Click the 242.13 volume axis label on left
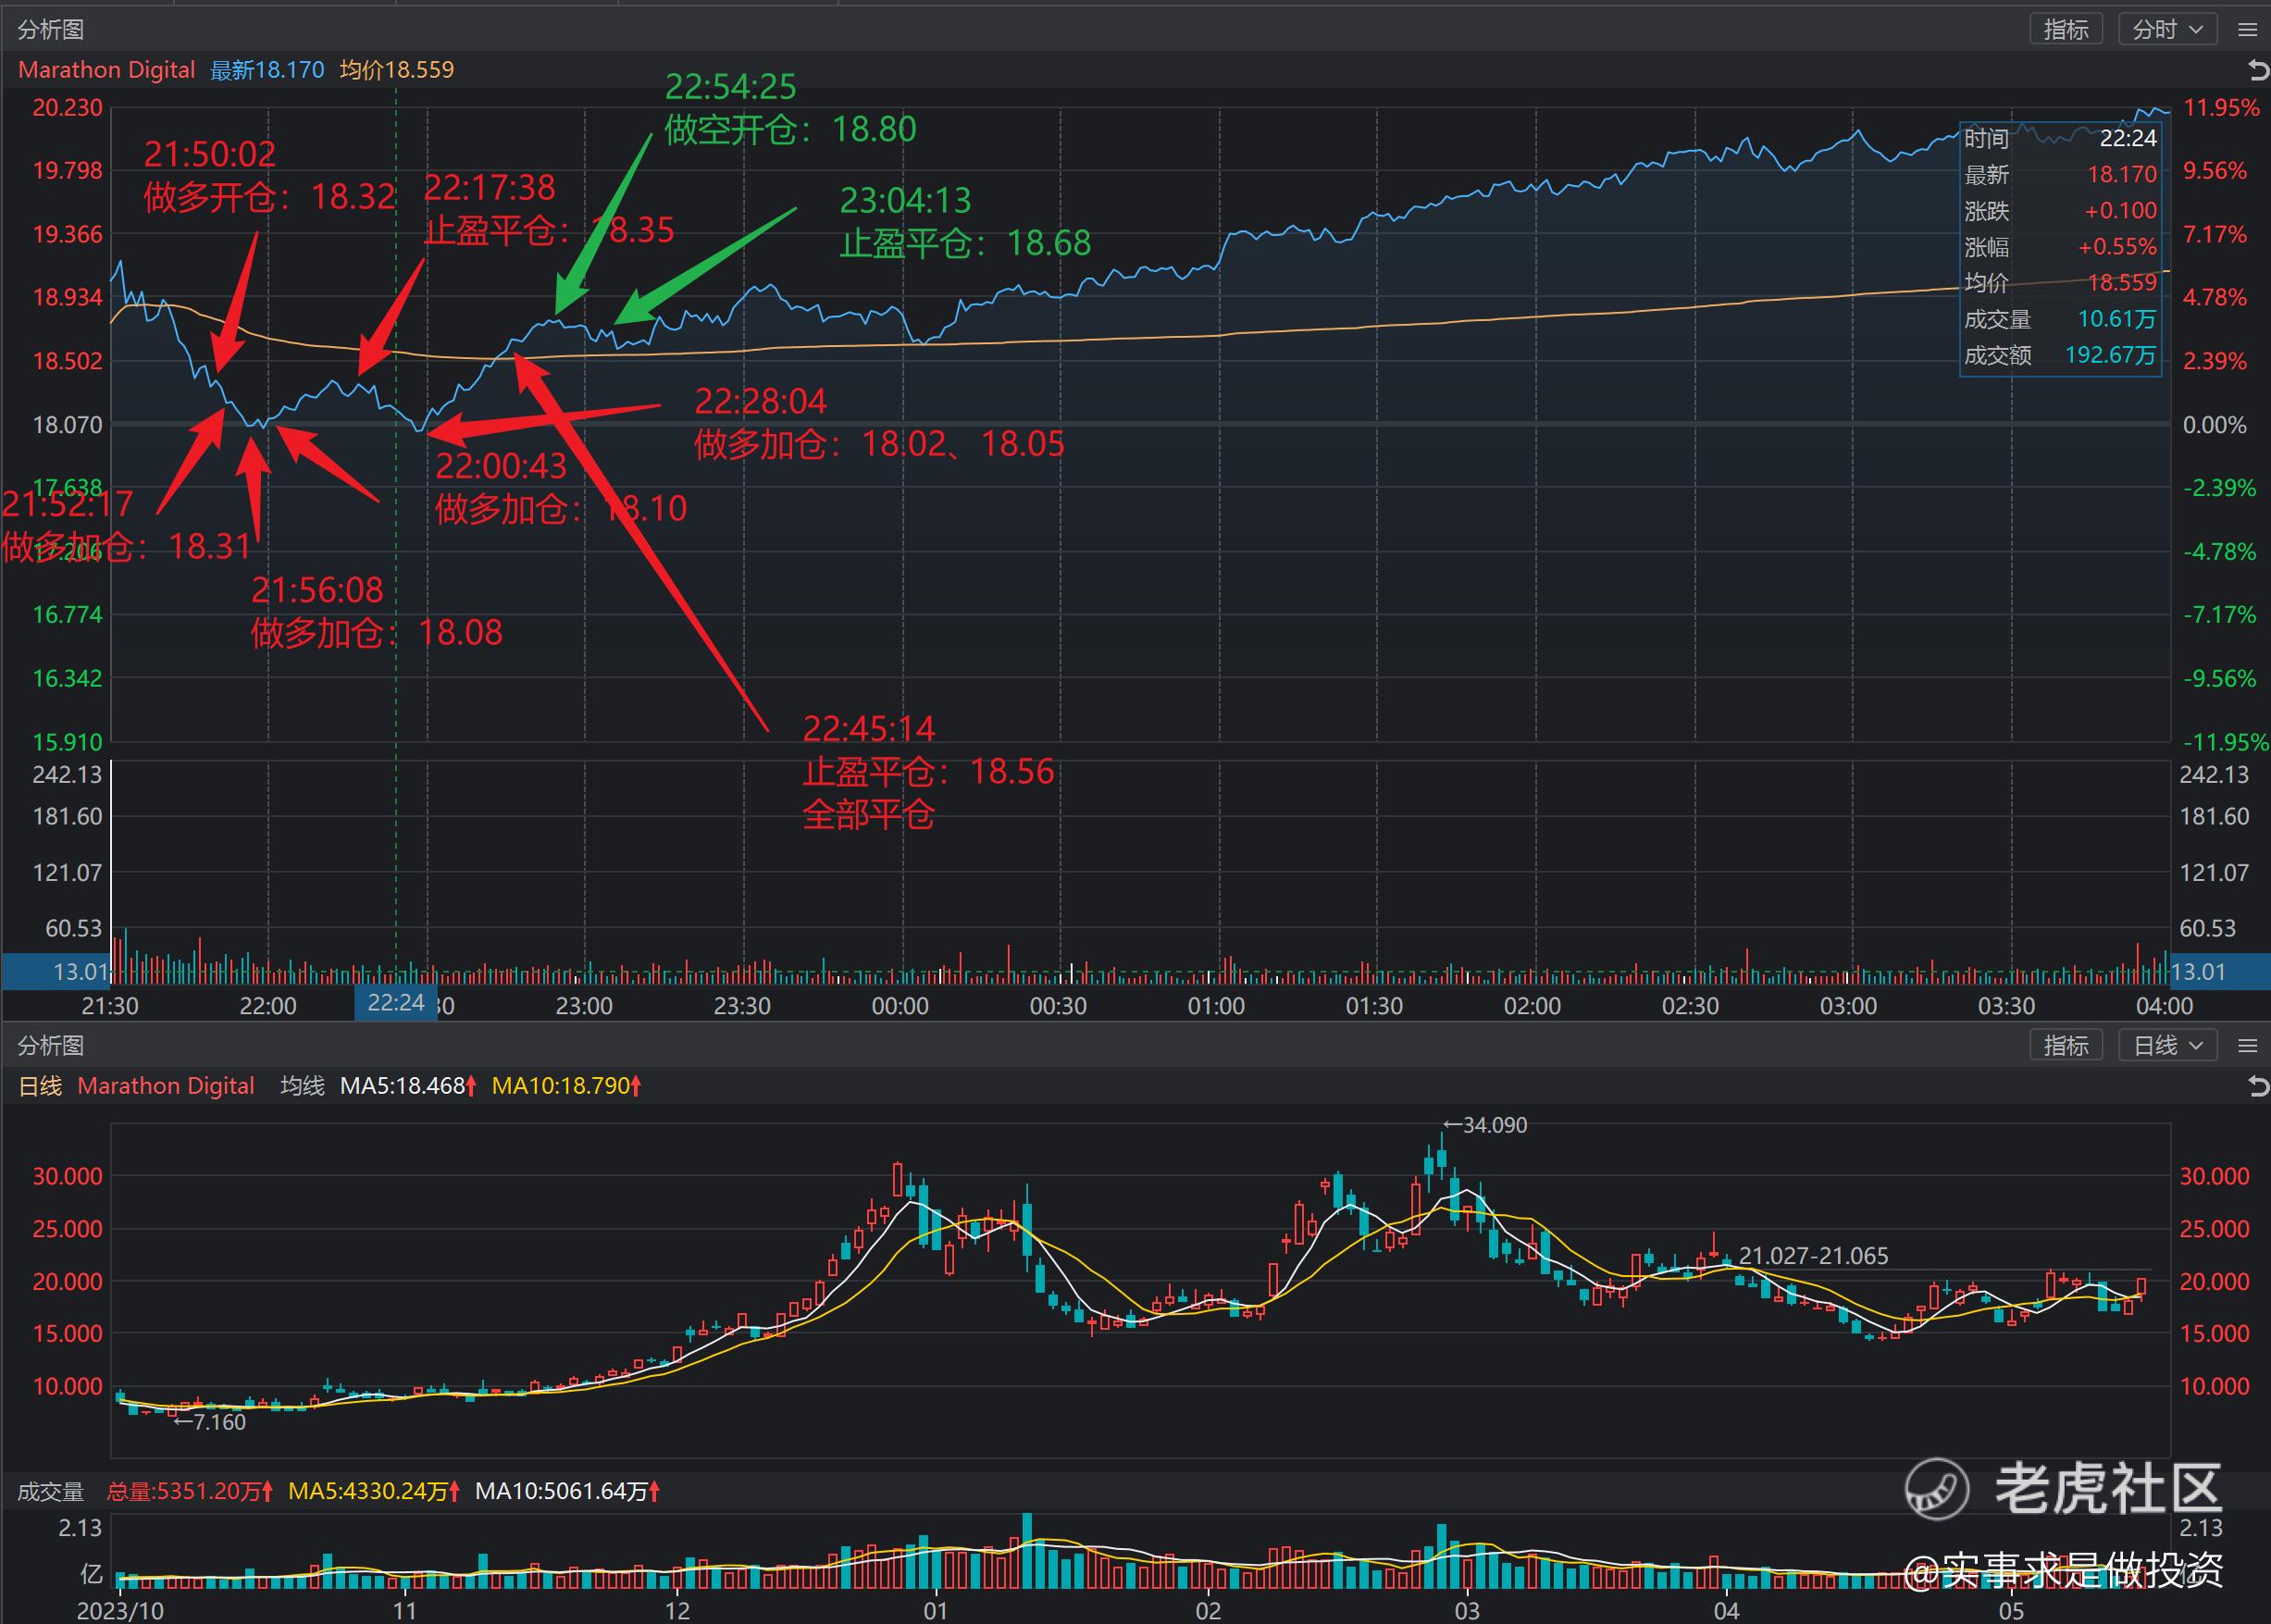 [x=68, y=775]
